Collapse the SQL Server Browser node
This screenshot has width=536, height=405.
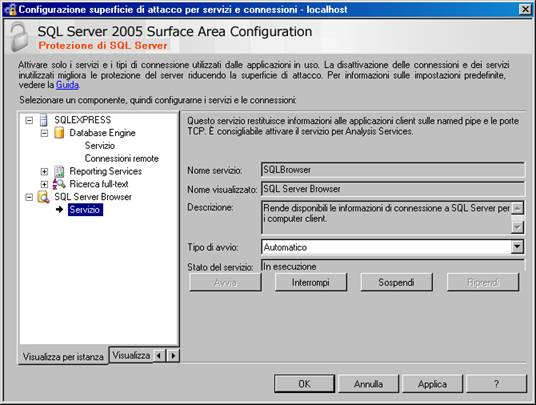[29, 197]
